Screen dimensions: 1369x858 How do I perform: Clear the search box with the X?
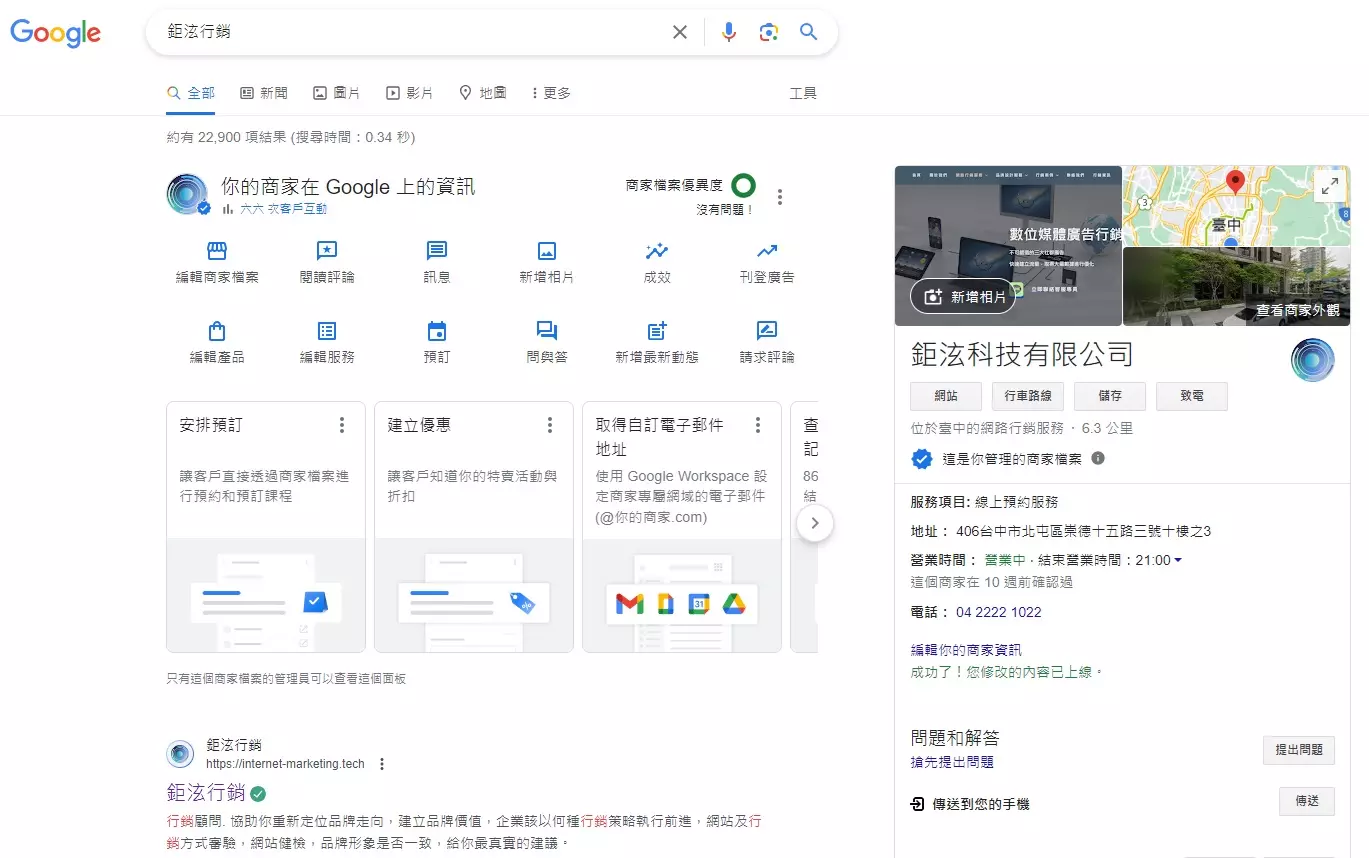pyautogui.click(x=680, y=31)
